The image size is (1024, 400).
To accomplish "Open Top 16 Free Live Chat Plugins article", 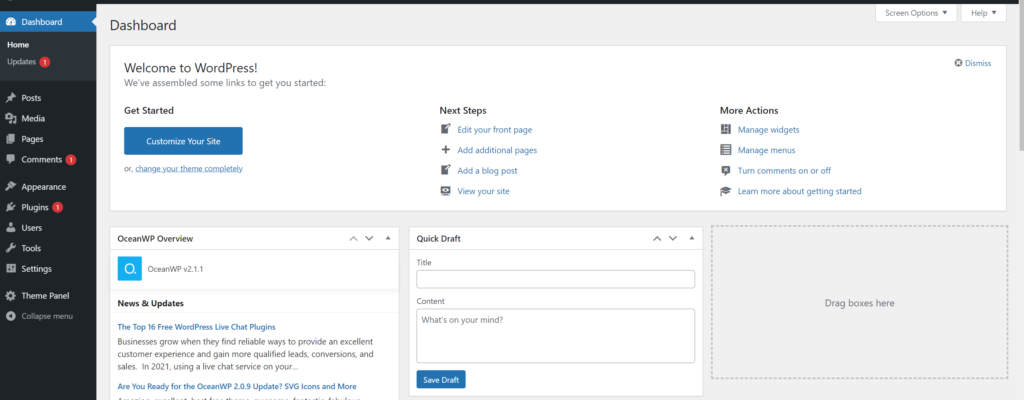I will click(197, 326).
